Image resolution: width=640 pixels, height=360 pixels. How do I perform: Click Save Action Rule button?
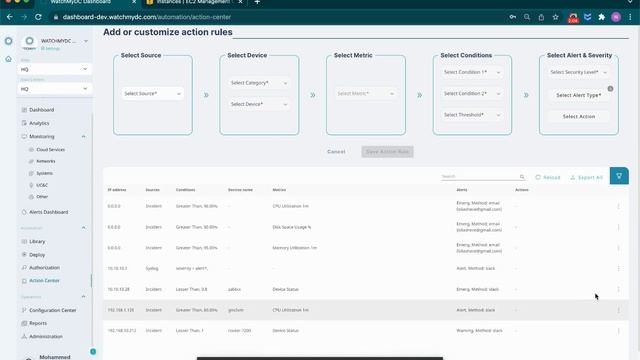(387, 151)
